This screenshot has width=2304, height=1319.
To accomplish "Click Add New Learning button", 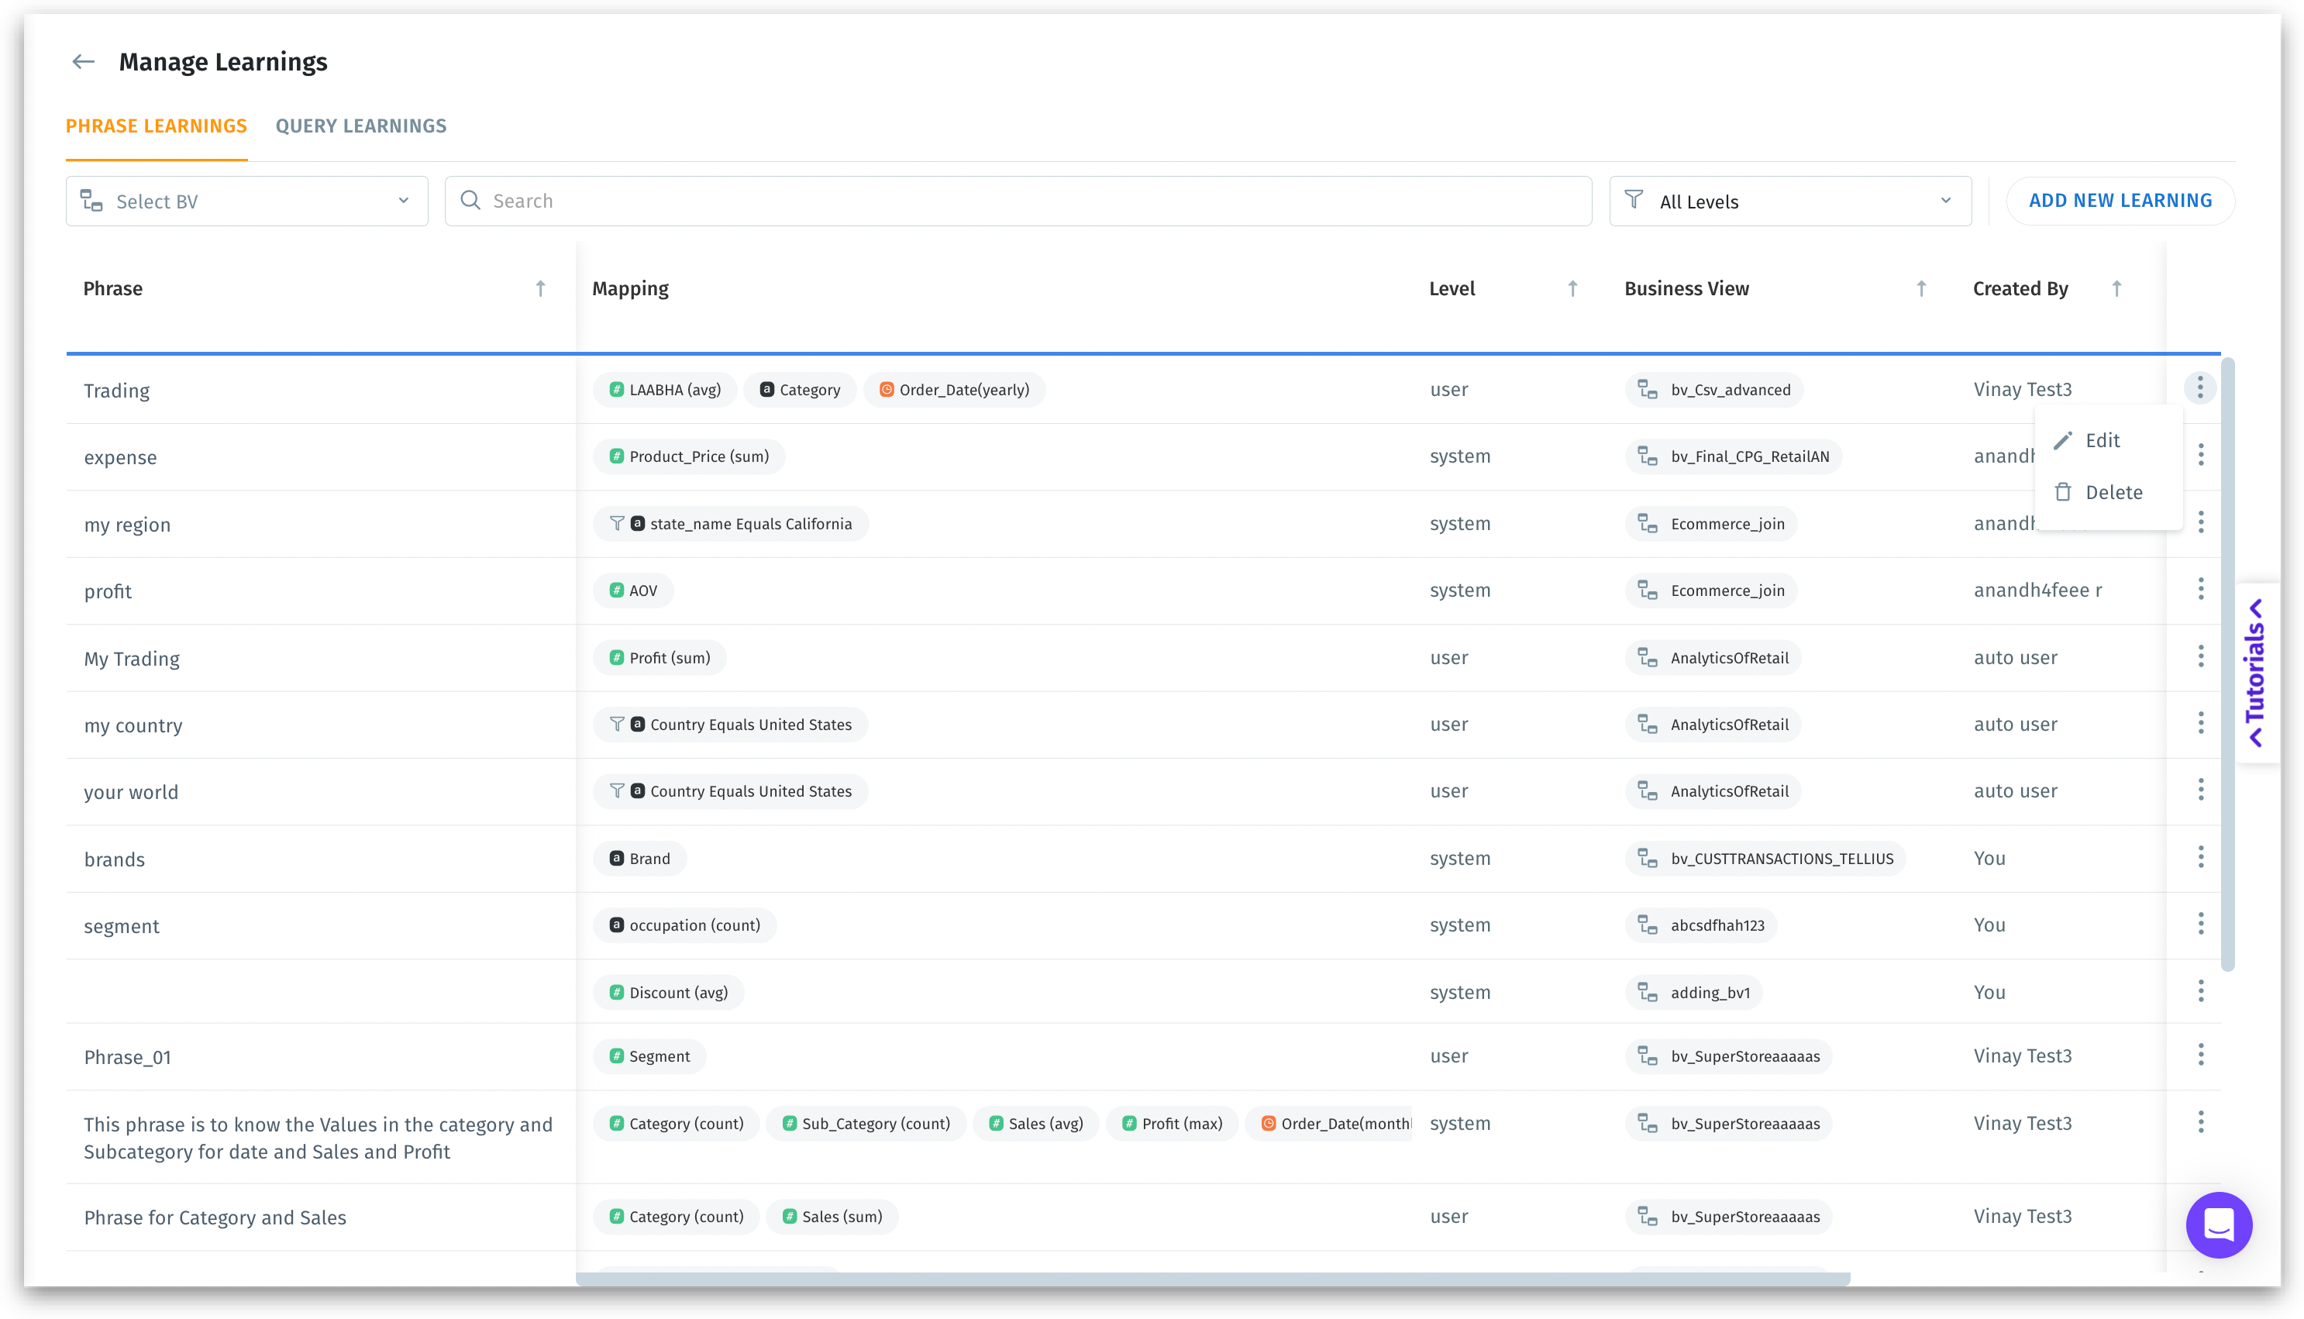I will point(2119,201).
